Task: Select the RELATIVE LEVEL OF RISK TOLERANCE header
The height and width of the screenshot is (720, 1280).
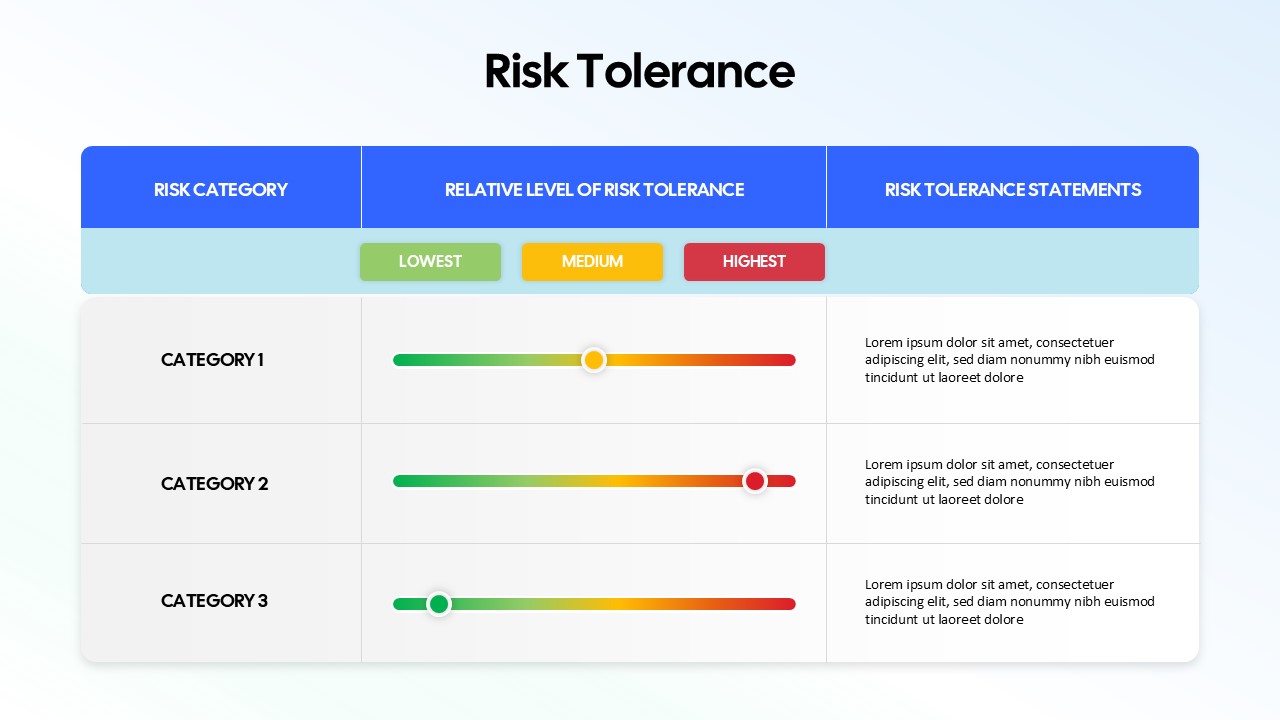Action: (x=594, y=189)
